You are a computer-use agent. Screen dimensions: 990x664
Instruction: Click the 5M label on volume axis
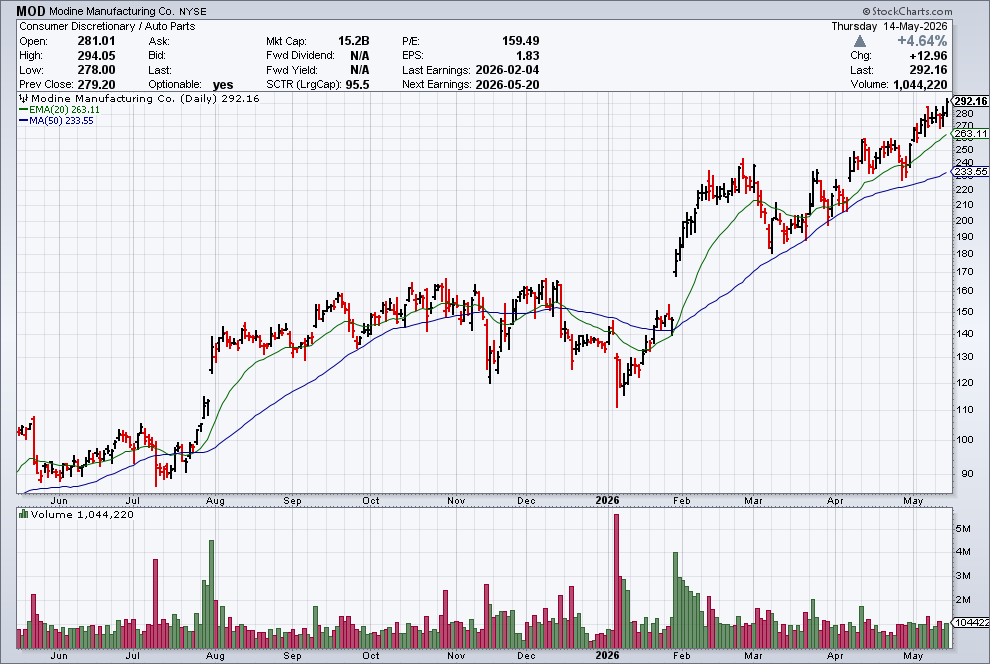click(963, 528)
